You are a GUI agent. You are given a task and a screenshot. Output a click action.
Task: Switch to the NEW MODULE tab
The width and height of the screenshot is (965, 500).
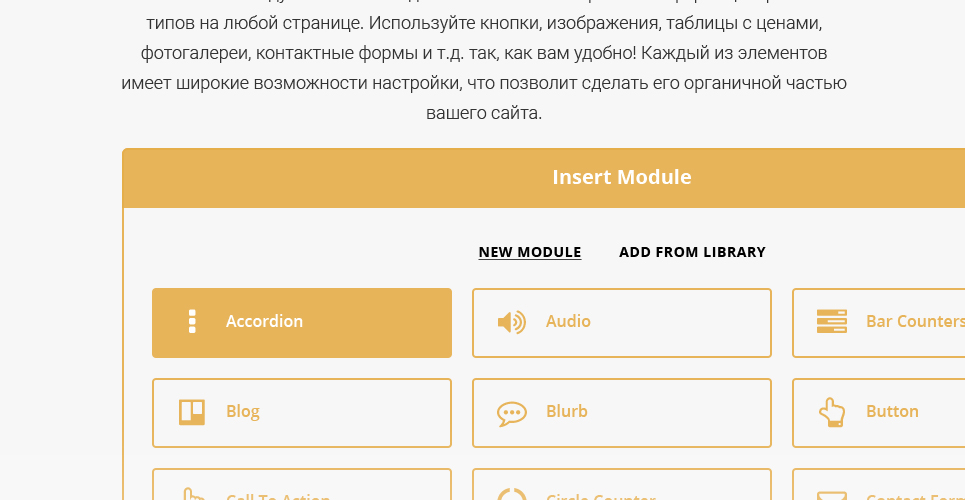click(x=530, y=252)
